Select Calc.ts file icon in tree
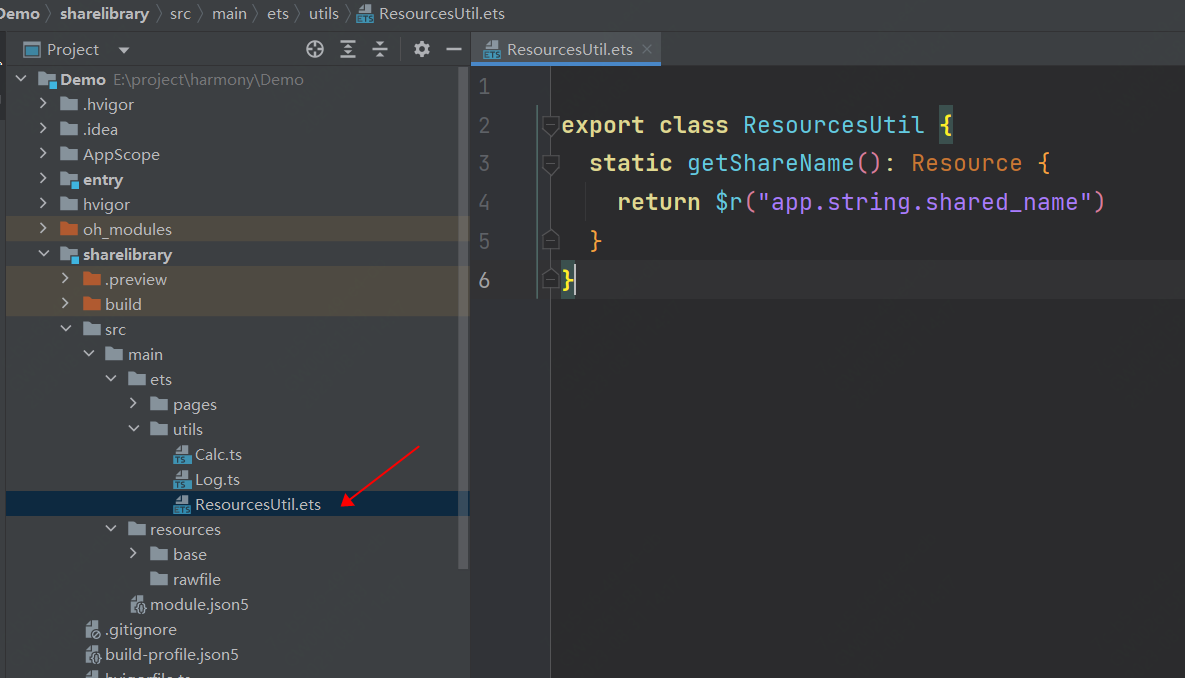The height and width of the screenshot is (678, 1185). [181, 454]
